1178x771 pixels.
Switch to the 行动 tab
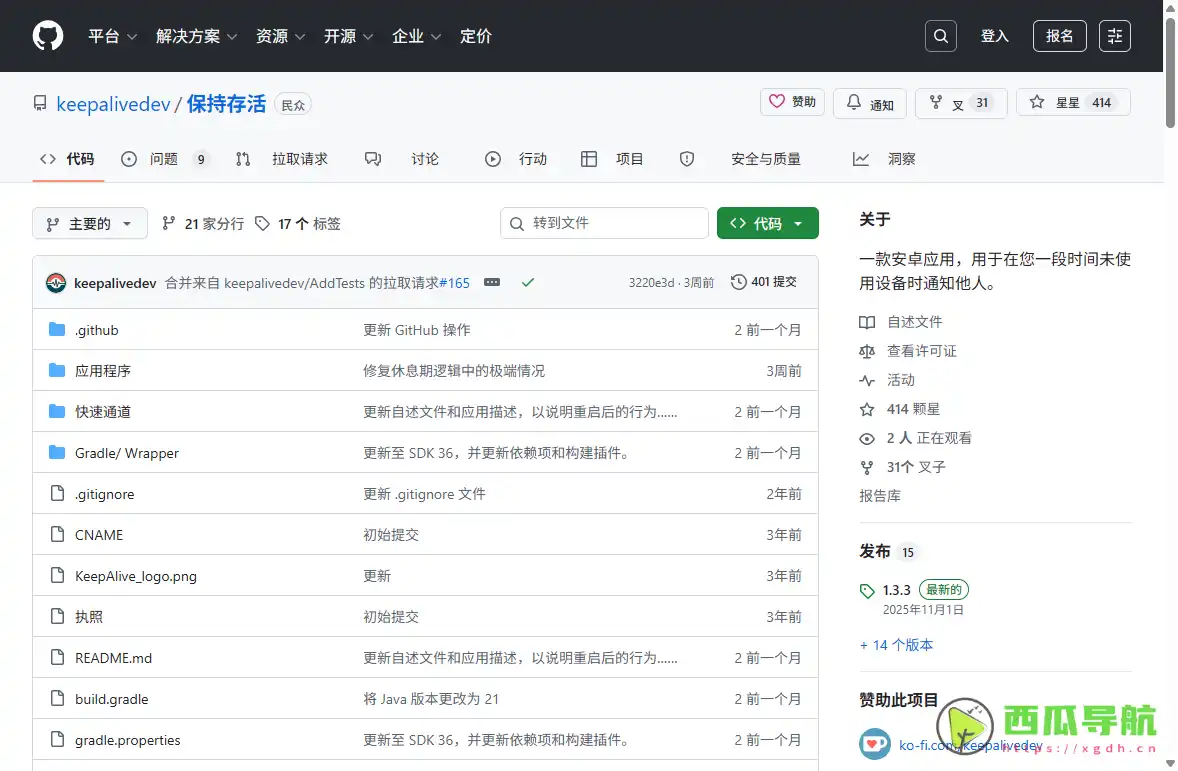516,159
